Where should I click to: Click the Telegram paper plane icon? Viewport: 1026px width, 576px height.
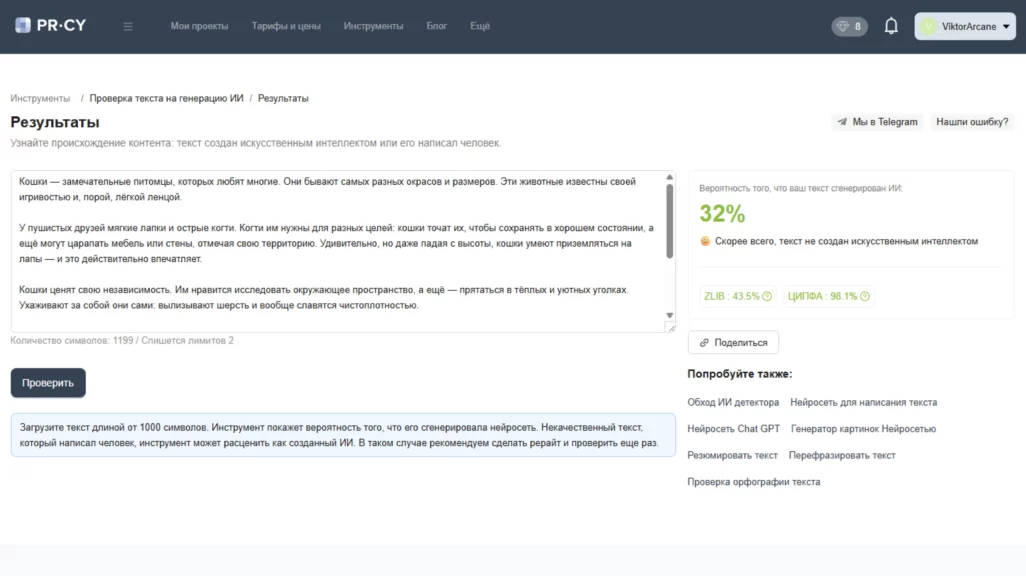point(842,122)
